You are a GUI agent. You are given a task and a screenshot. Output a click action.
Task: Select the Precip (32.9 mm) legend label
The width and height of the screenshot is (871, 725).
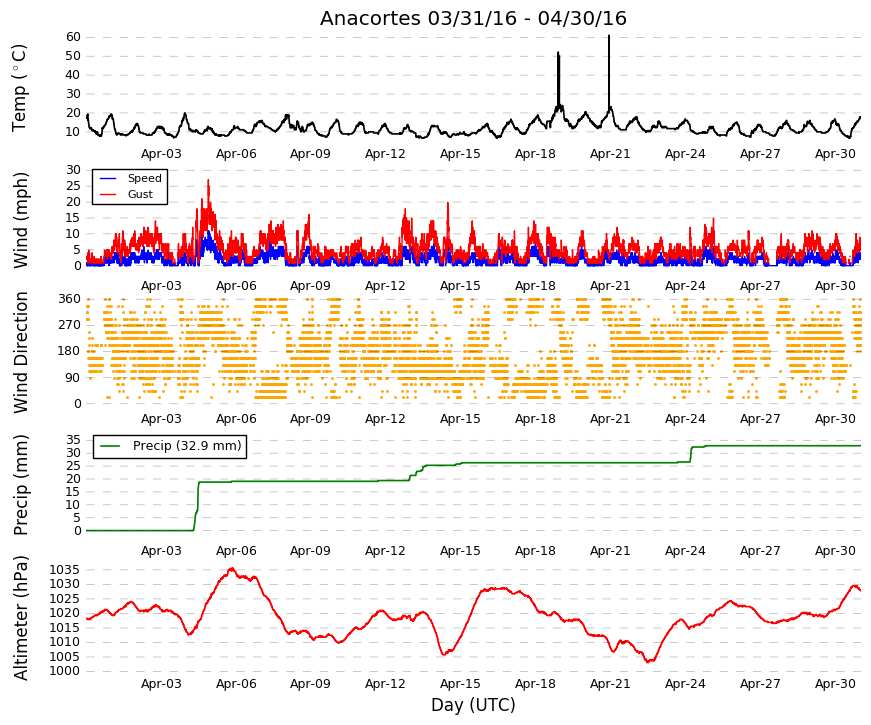pyautogui.click(x=187, y=446)
